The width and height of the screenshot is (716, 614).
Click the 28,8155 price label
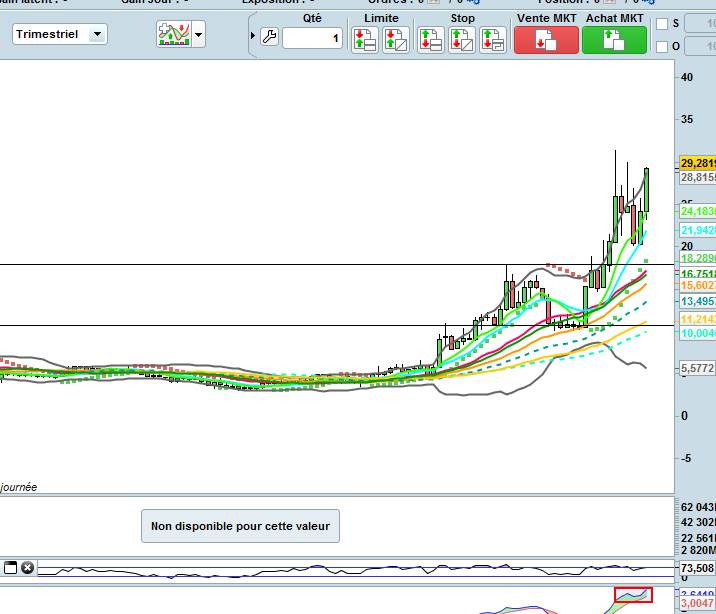click(698, 177)
